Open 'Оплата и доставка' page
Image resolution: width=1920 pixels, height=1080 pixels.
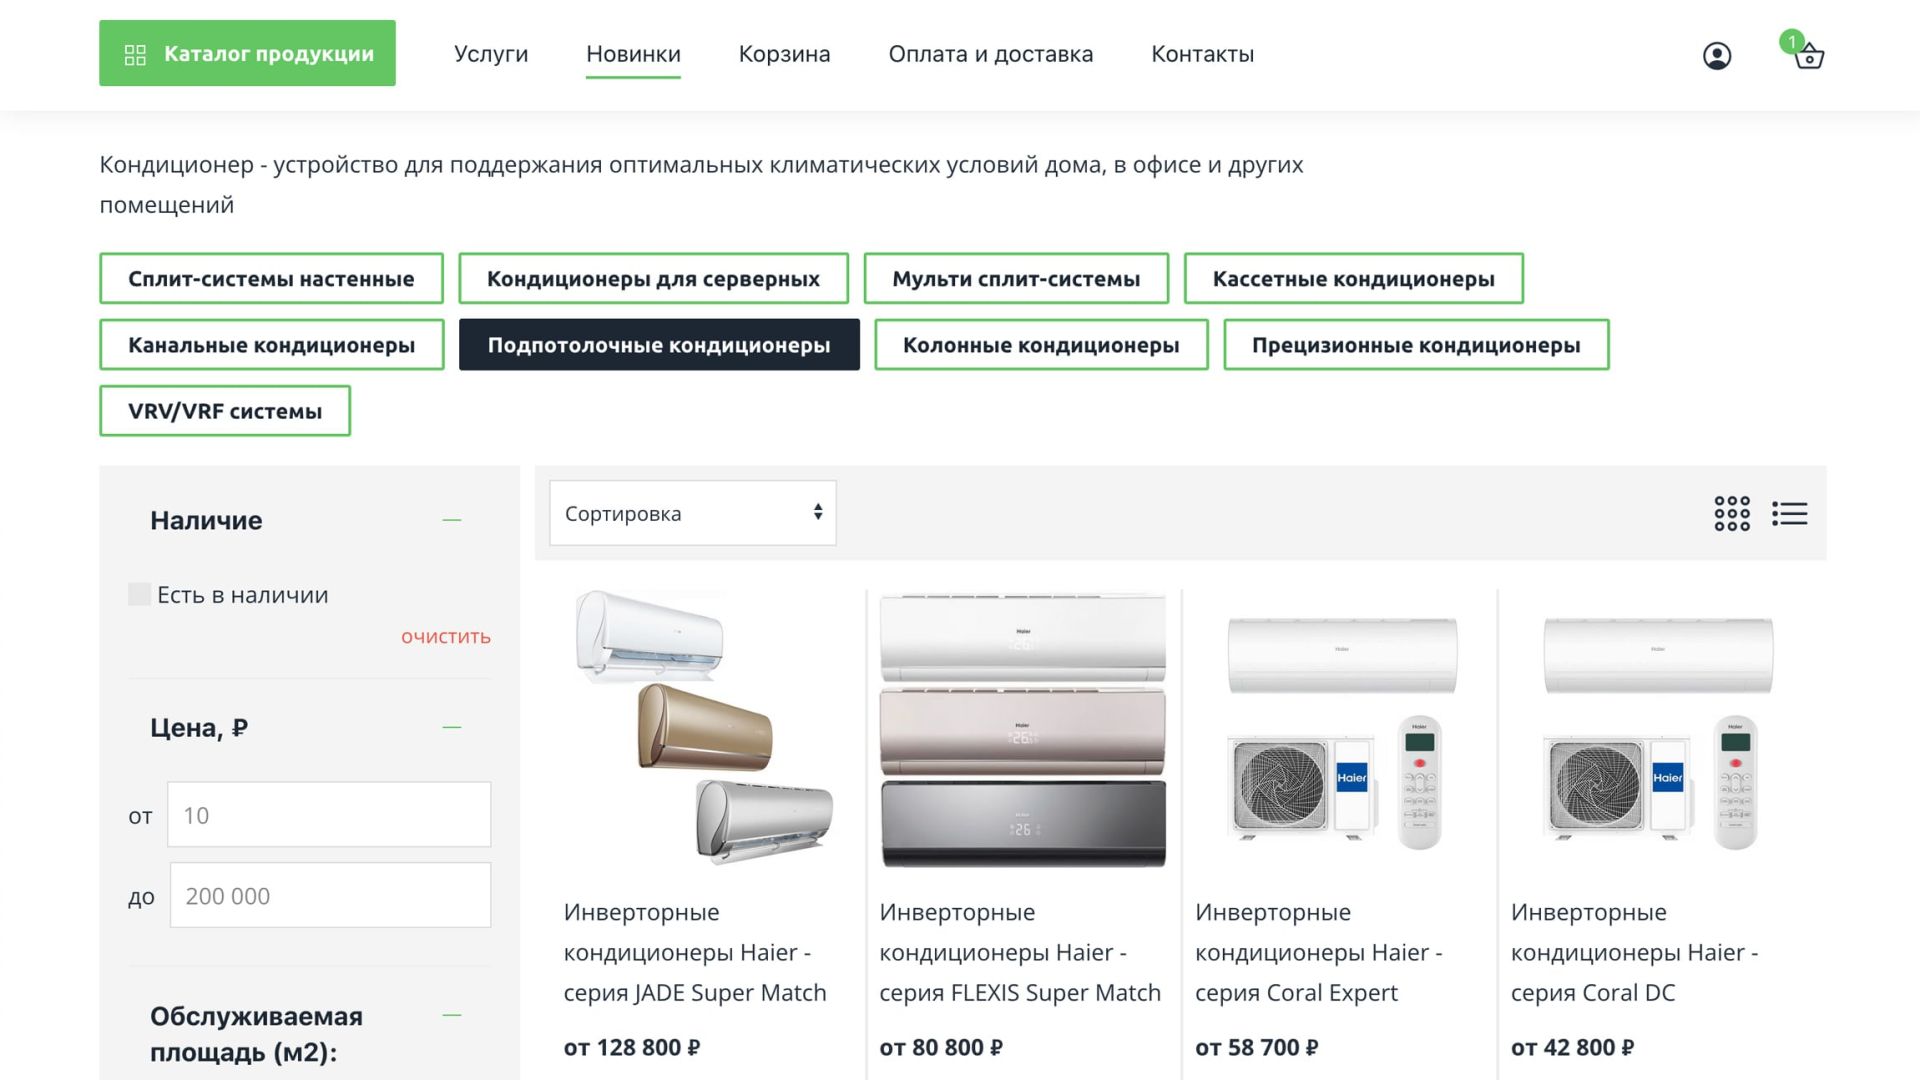990,54
